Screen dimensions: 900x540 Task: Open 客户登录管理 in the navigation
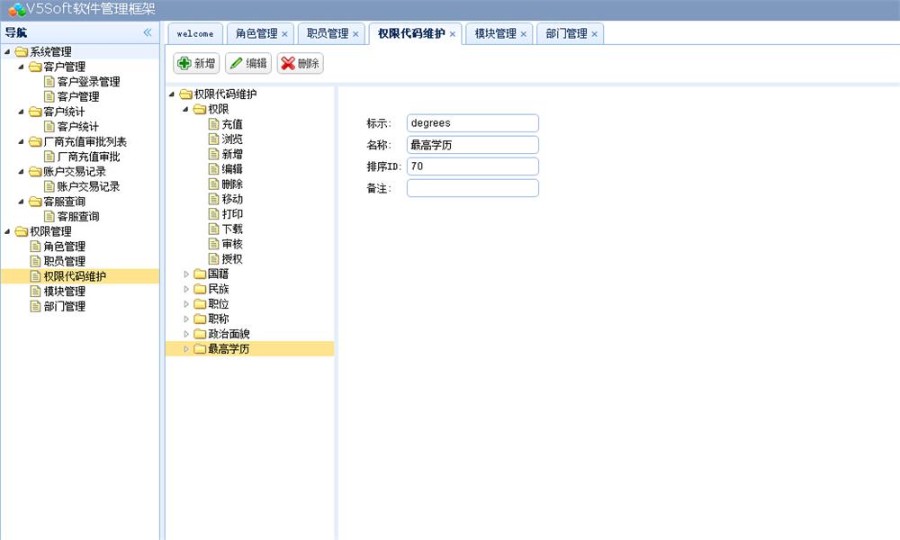tap(88, 82)
